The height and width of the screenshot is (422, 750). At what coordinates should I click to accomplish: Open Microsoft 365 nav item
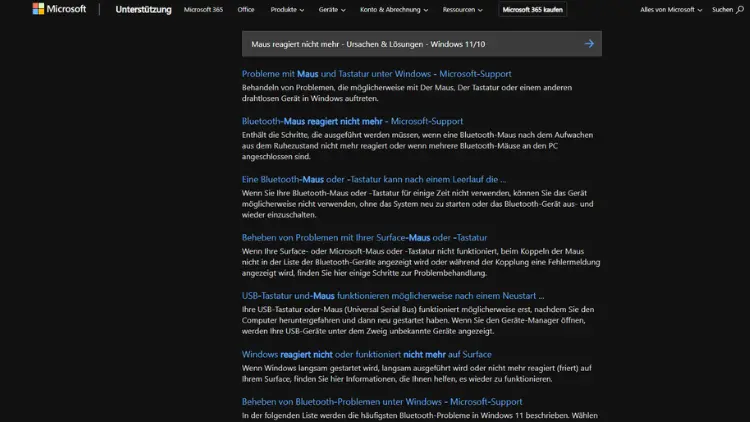click(203, 10)
